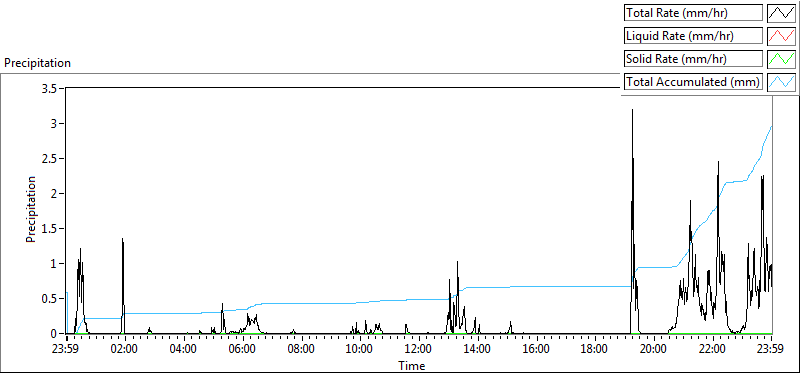
Task: Select the Liquid Rate (mm/hr) legend label
Action: click(693, 36)
